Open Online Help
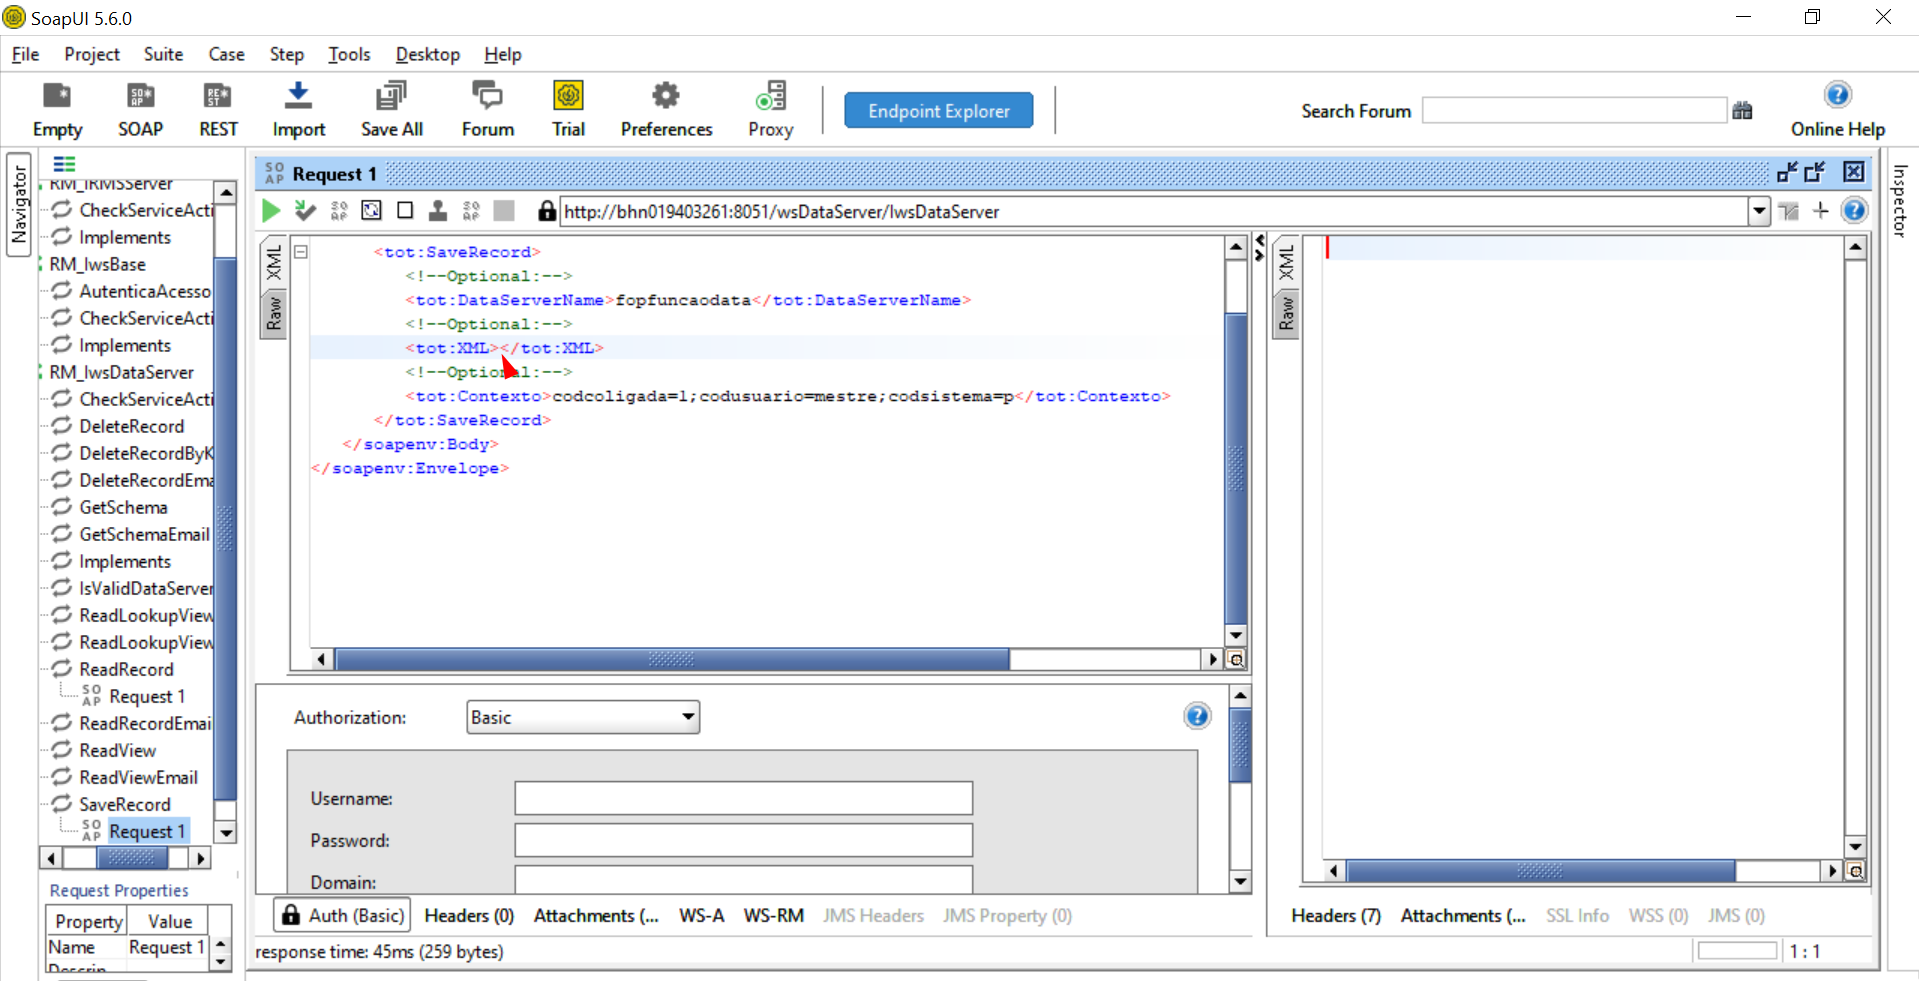Screen dimensions: 1919x981 point(1838,109)
